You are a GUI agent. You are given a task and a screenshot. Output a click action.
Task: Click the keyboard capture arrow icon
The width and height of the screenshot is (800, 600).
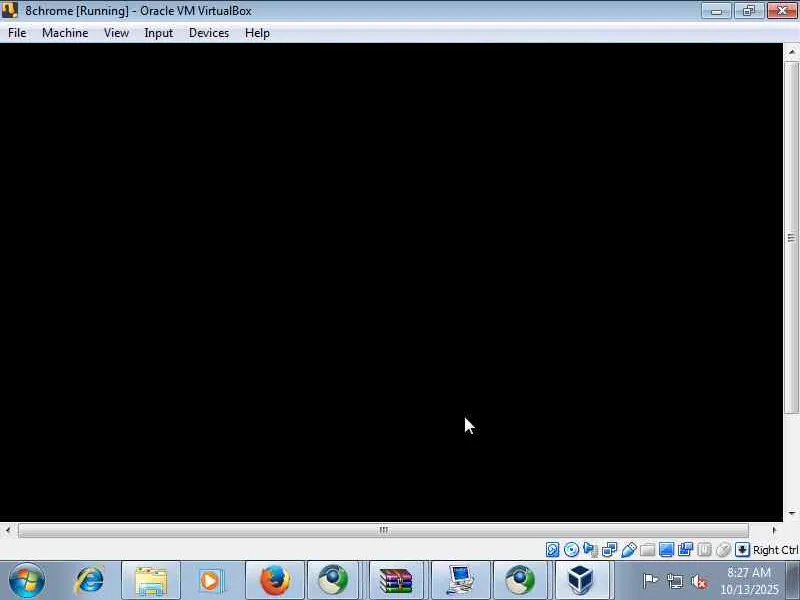742,549
